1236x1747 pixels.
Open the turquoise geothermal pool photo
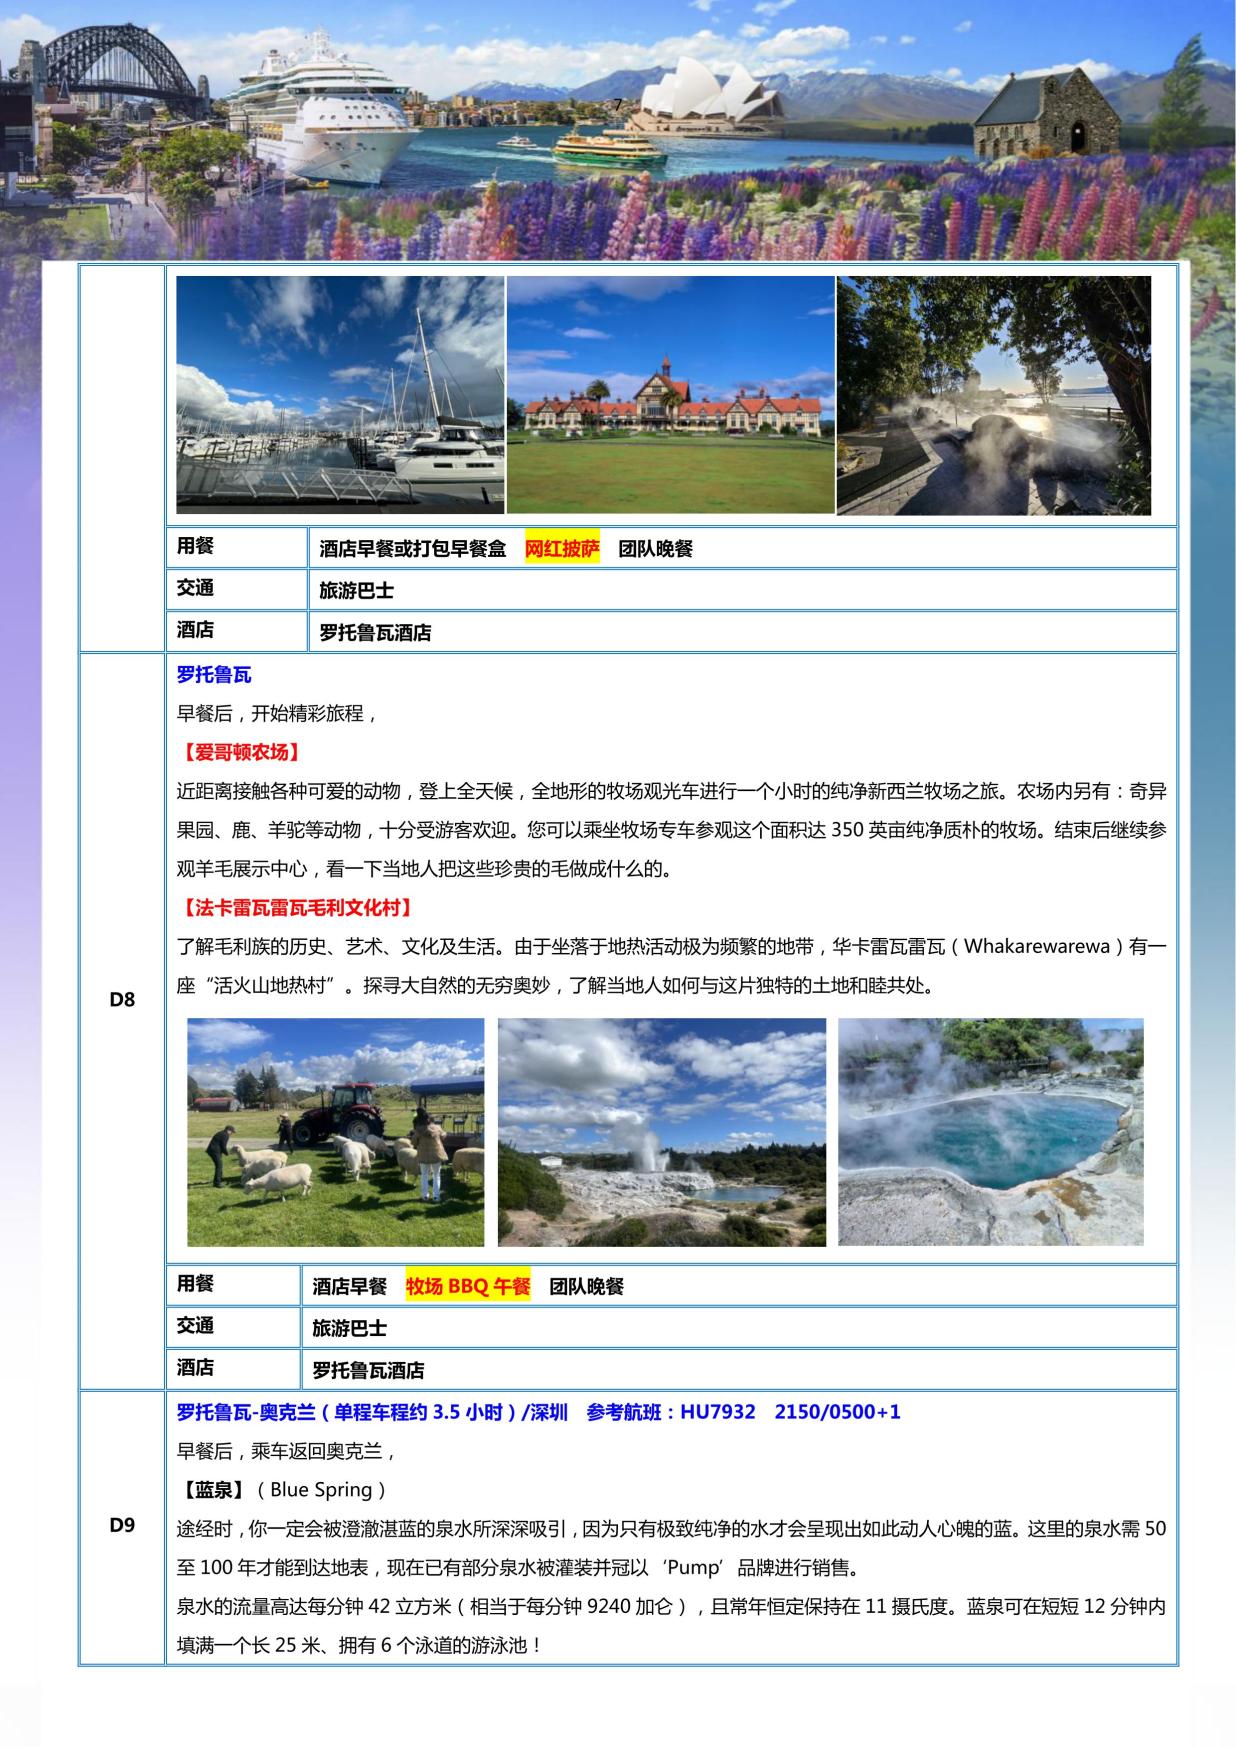click(x=990, y=1132)
